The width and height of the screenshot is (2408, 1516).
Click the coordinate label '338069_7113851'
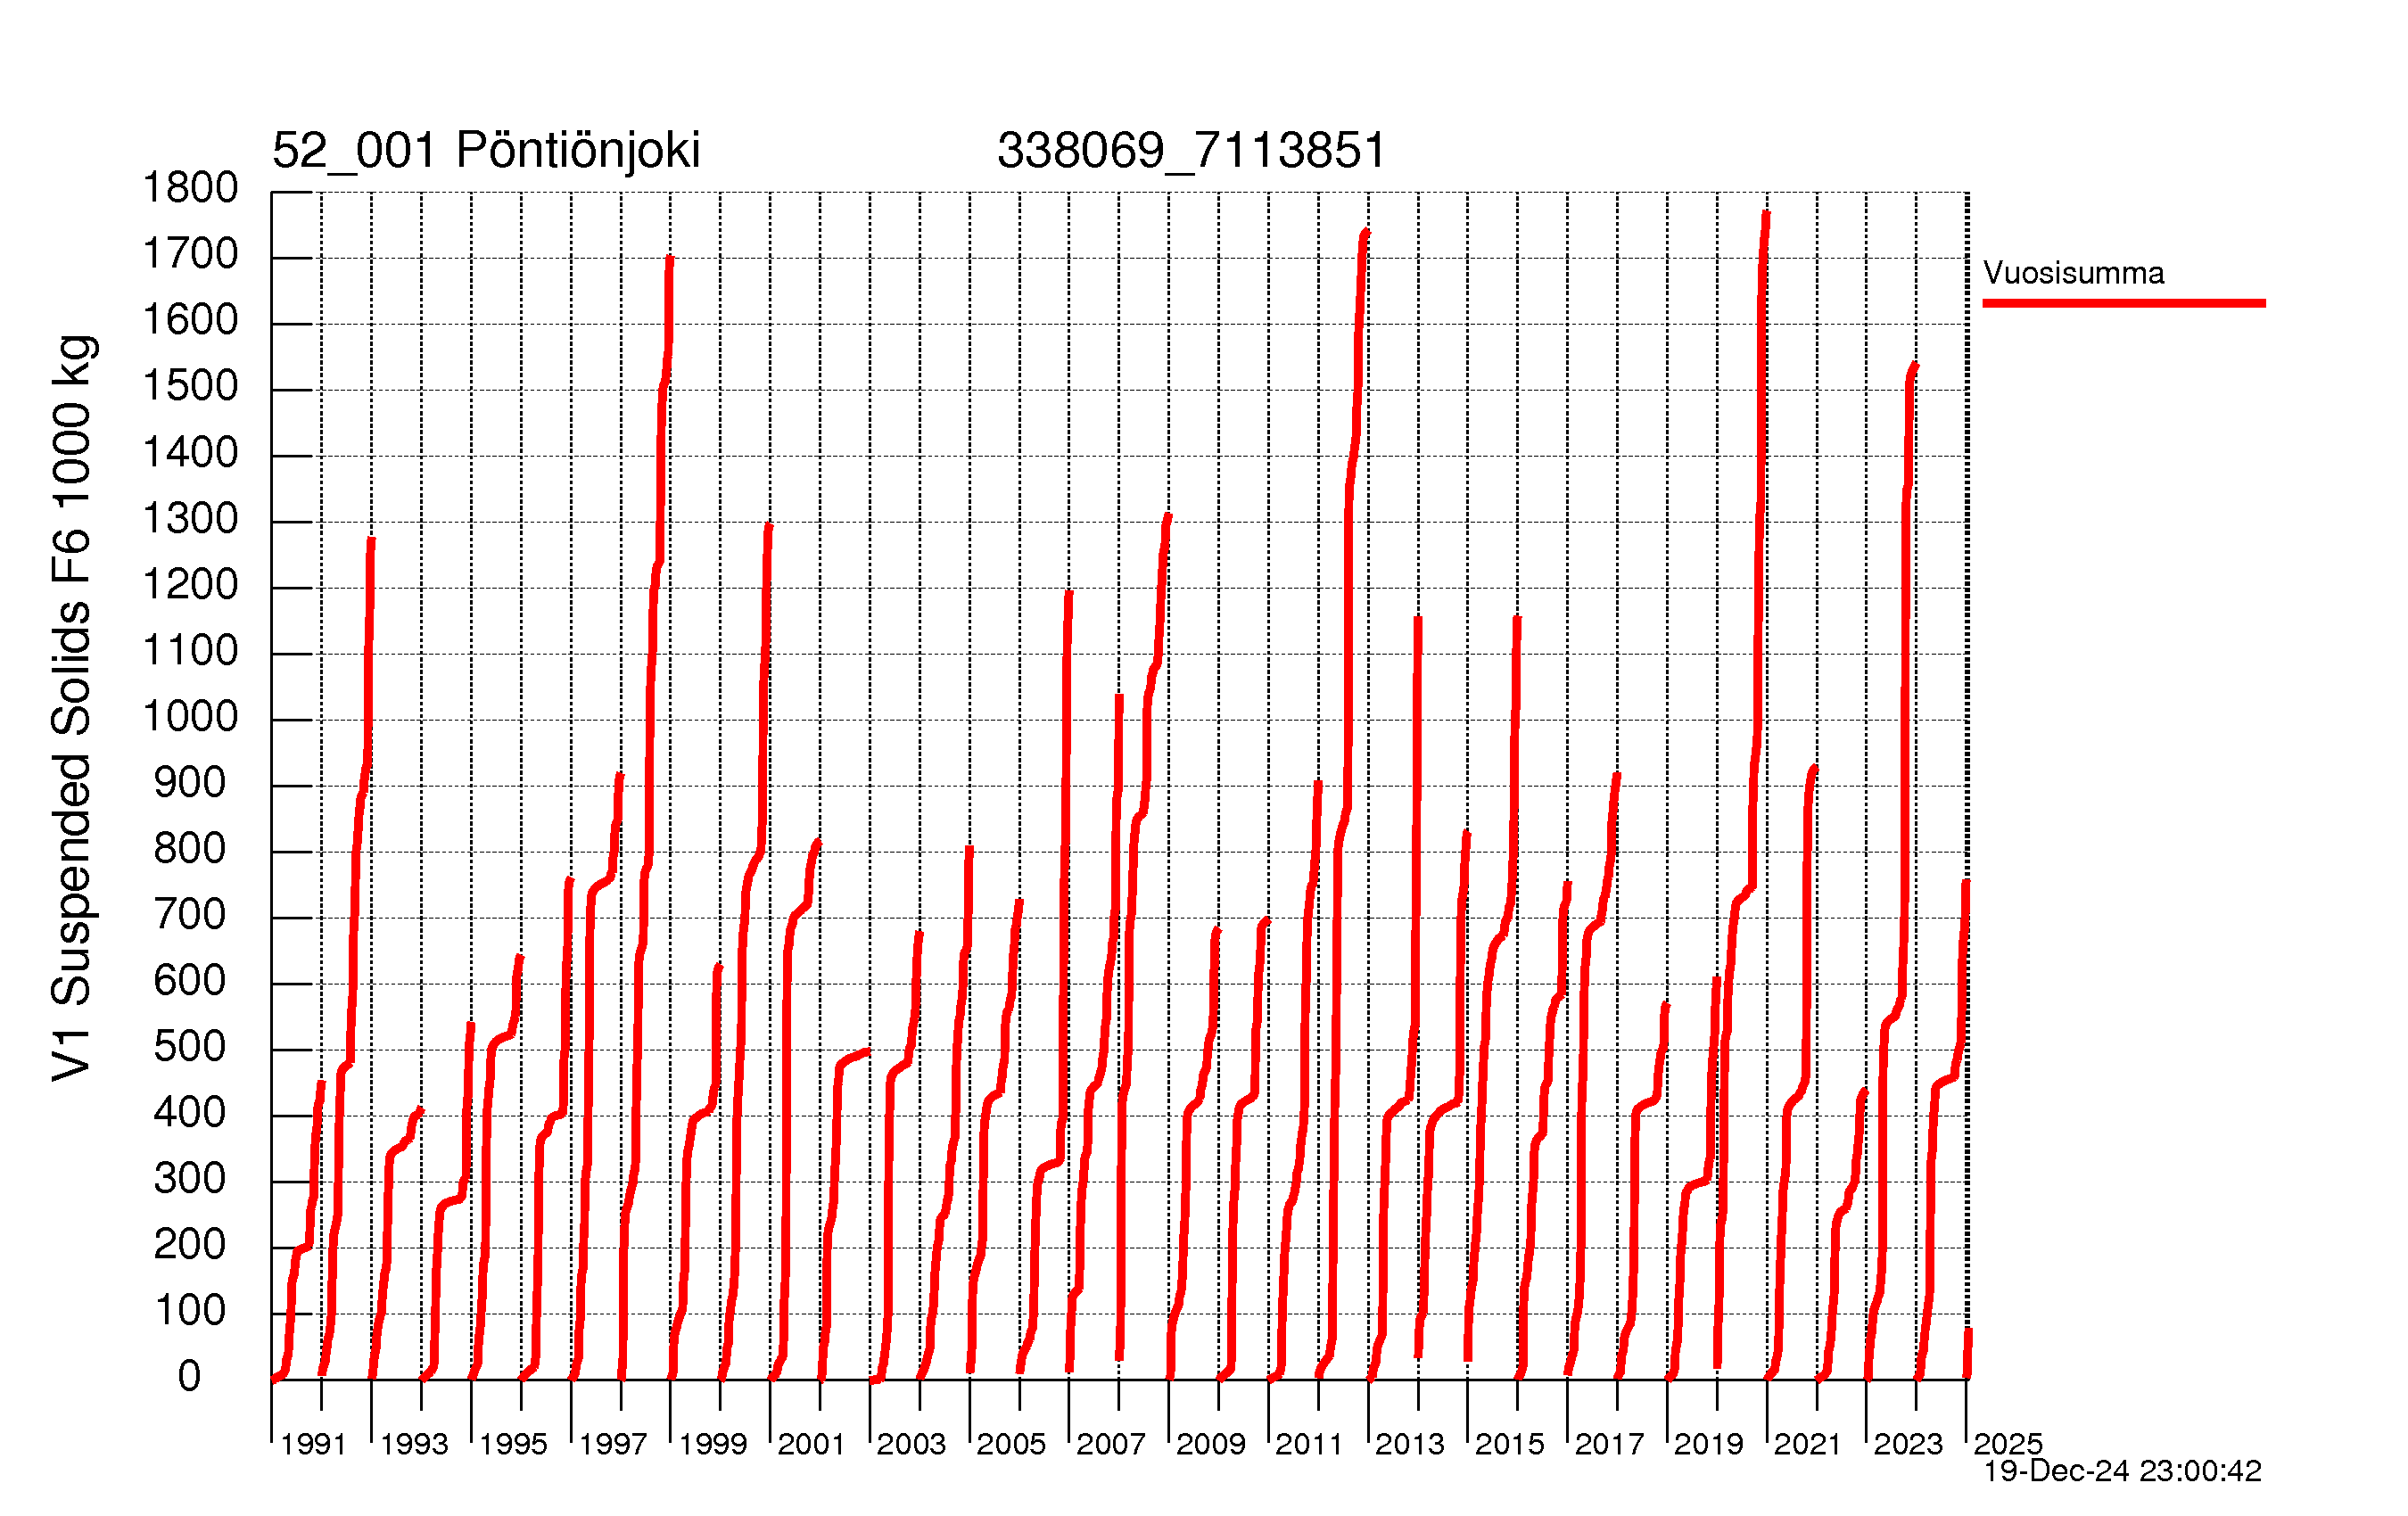click(1191, 151)
